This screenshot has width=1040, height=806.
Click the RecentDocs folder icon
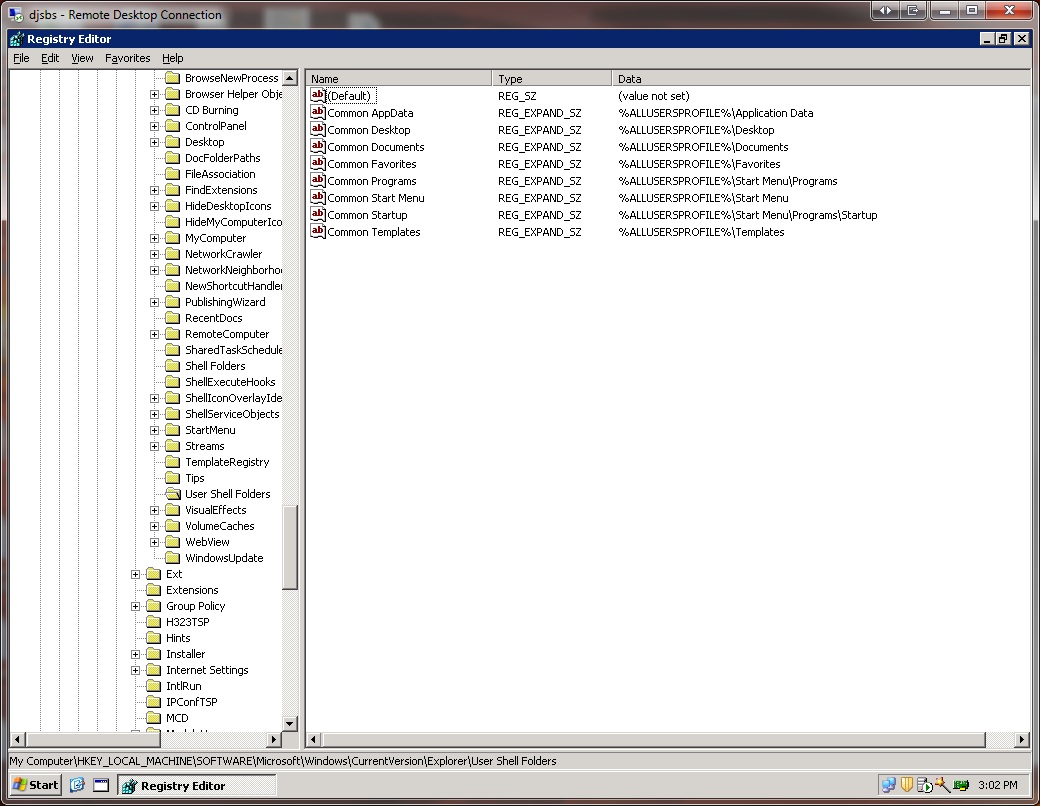[172, 318]
